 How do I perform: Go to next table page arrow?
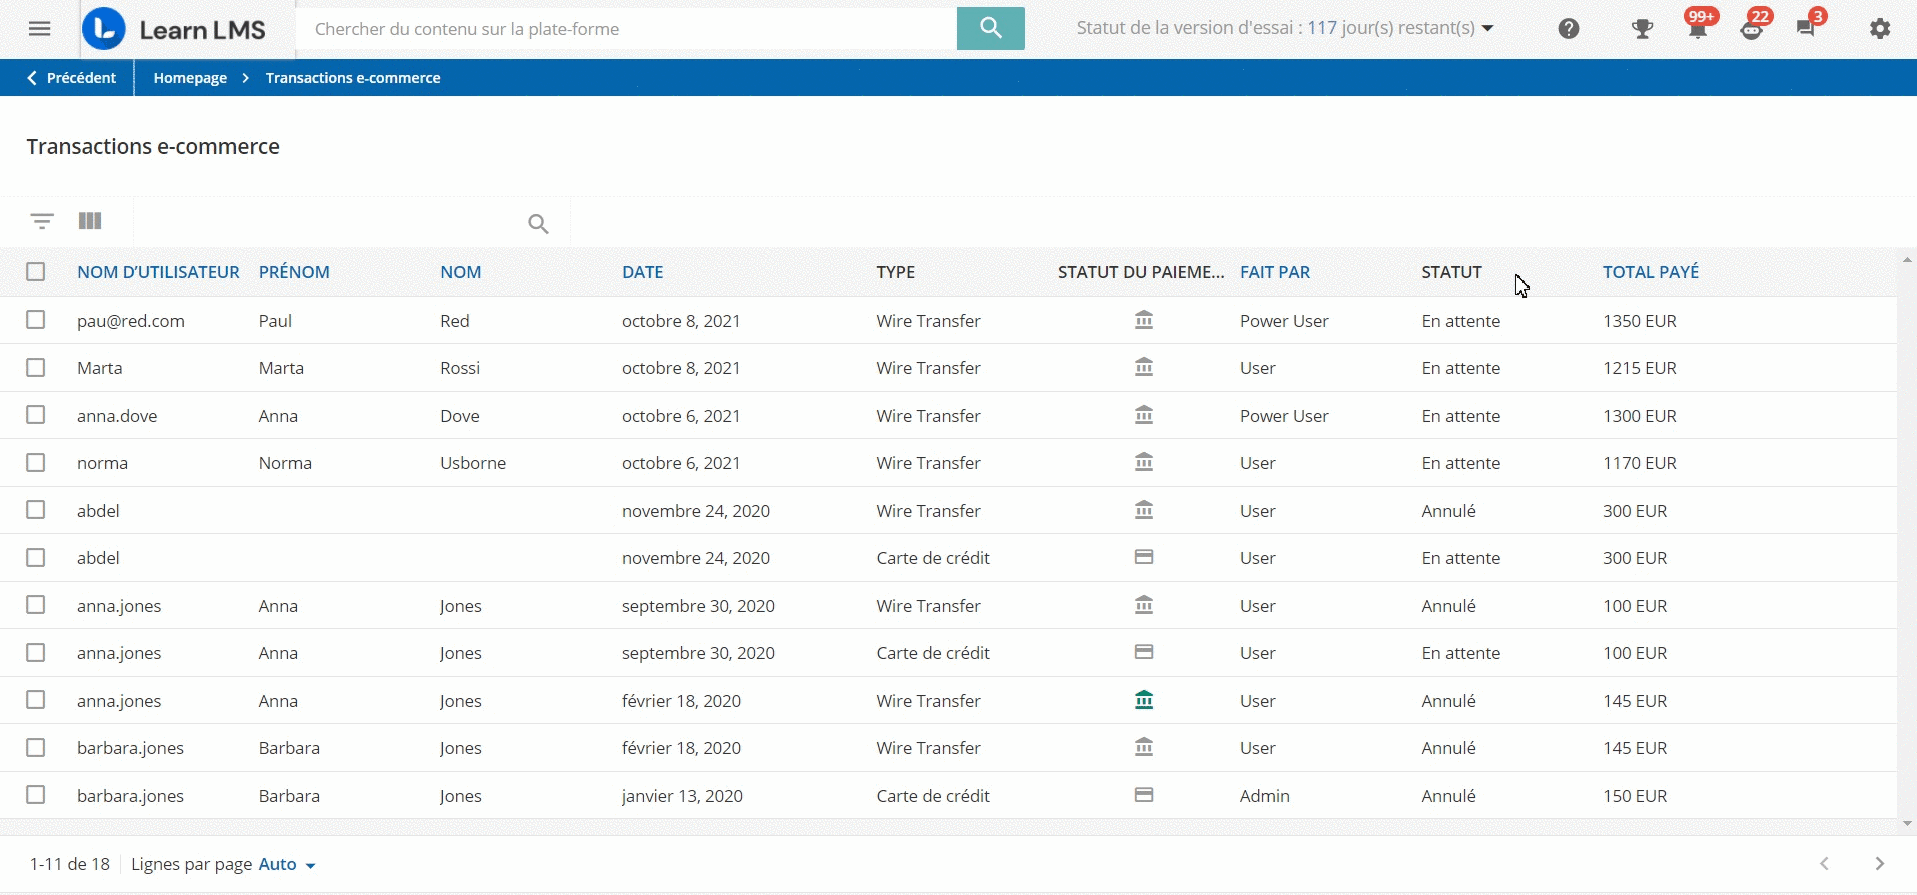(x=1880, y=864)
